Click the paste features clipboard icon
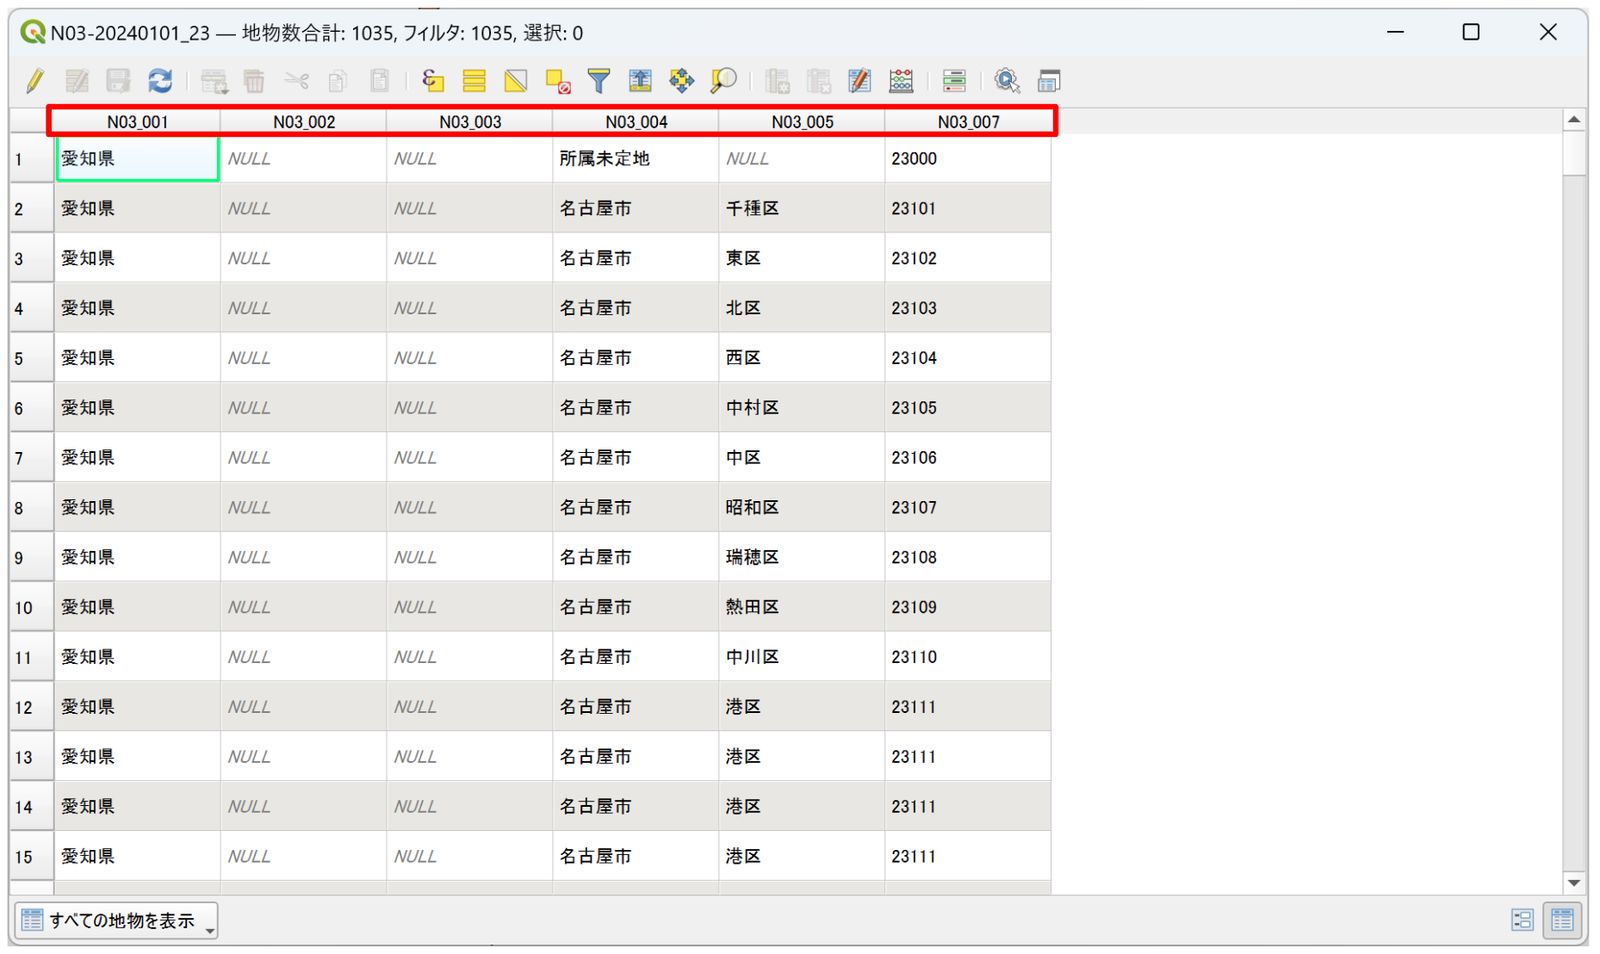Viewport: 1600px width, 954px height. [x=380, y=81]
